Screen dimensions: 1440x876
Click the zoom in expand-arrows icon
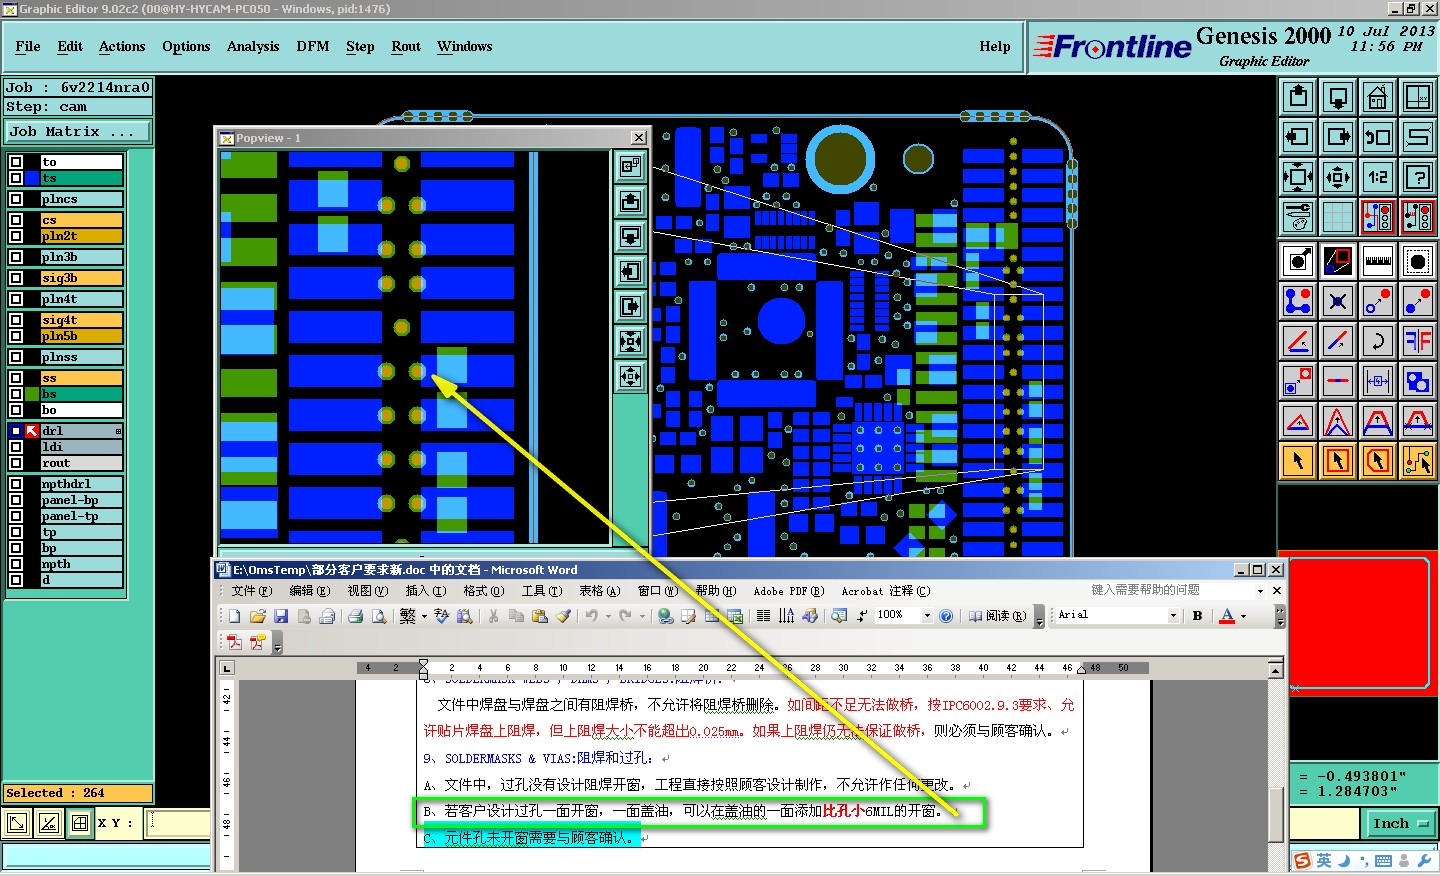point(1298,177)
